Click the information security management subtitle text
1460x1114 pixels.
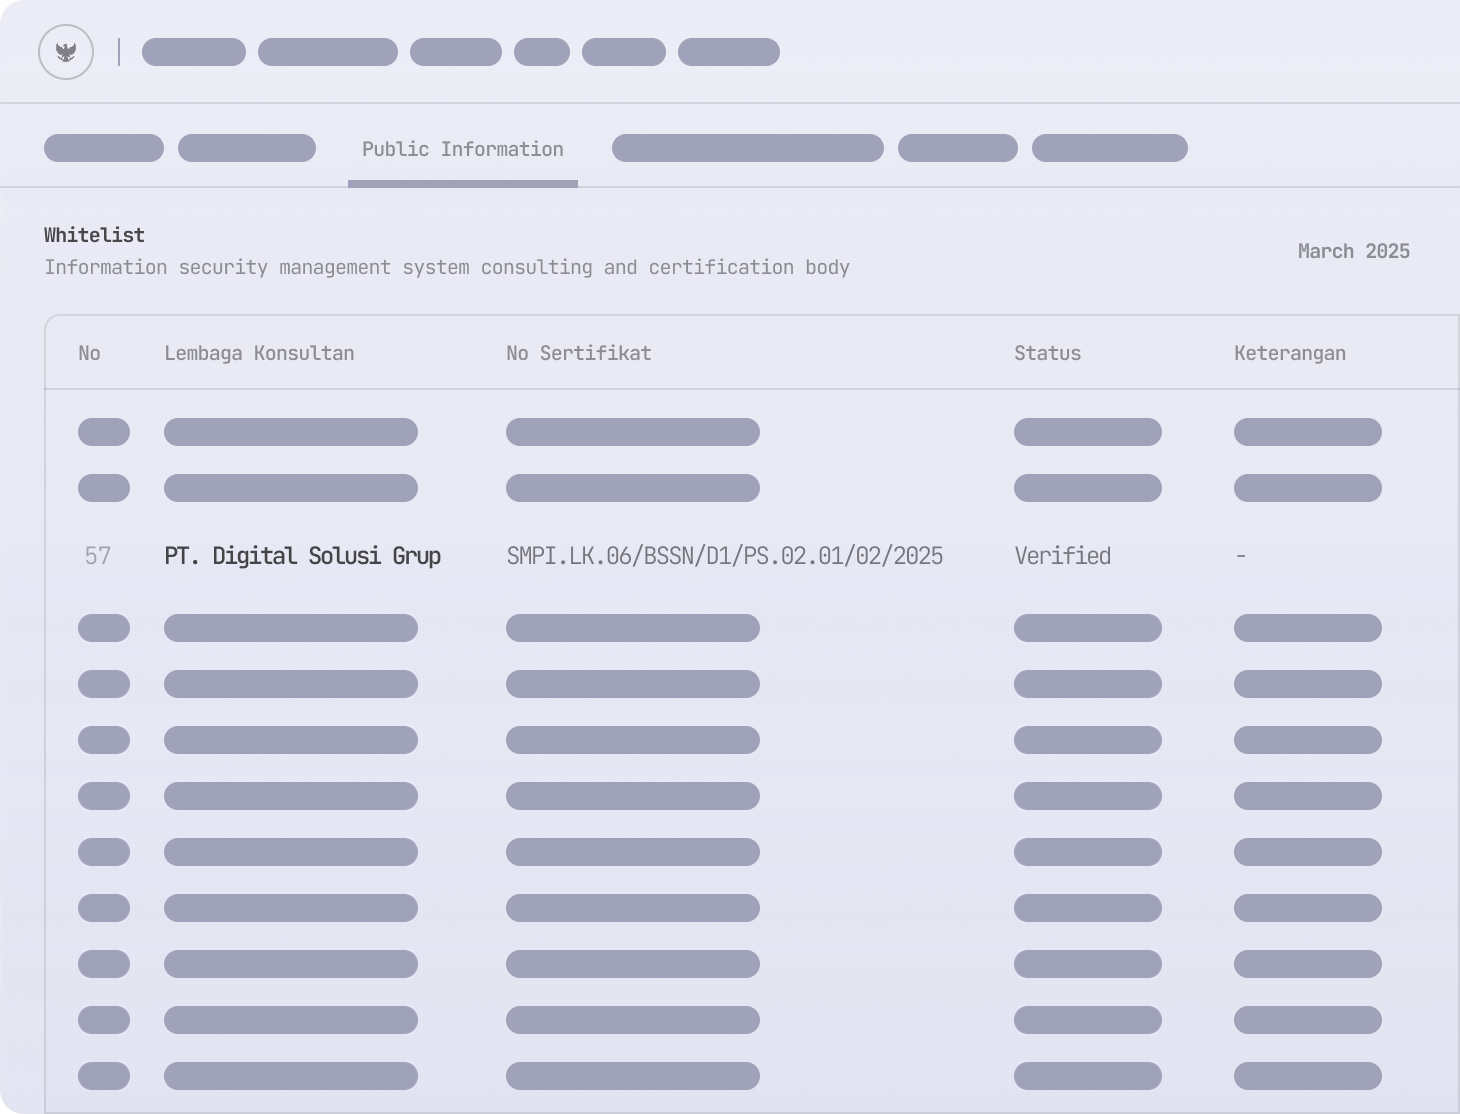tap(446, 267)
